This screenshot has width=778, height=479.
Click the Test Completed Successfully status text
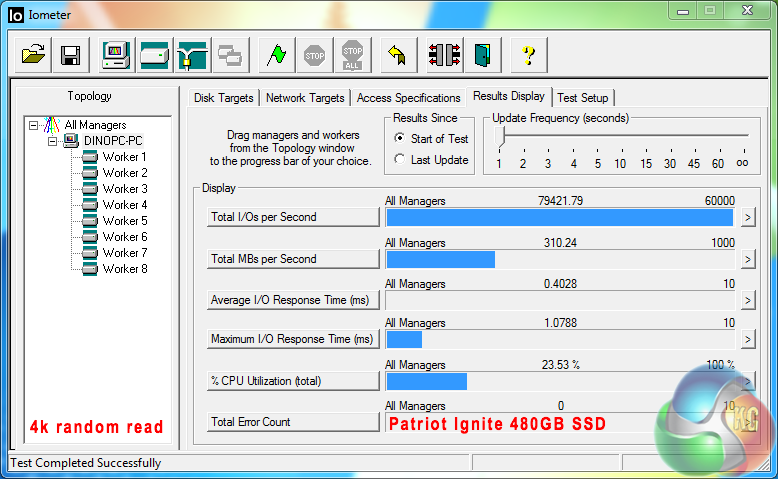(85, 463)
